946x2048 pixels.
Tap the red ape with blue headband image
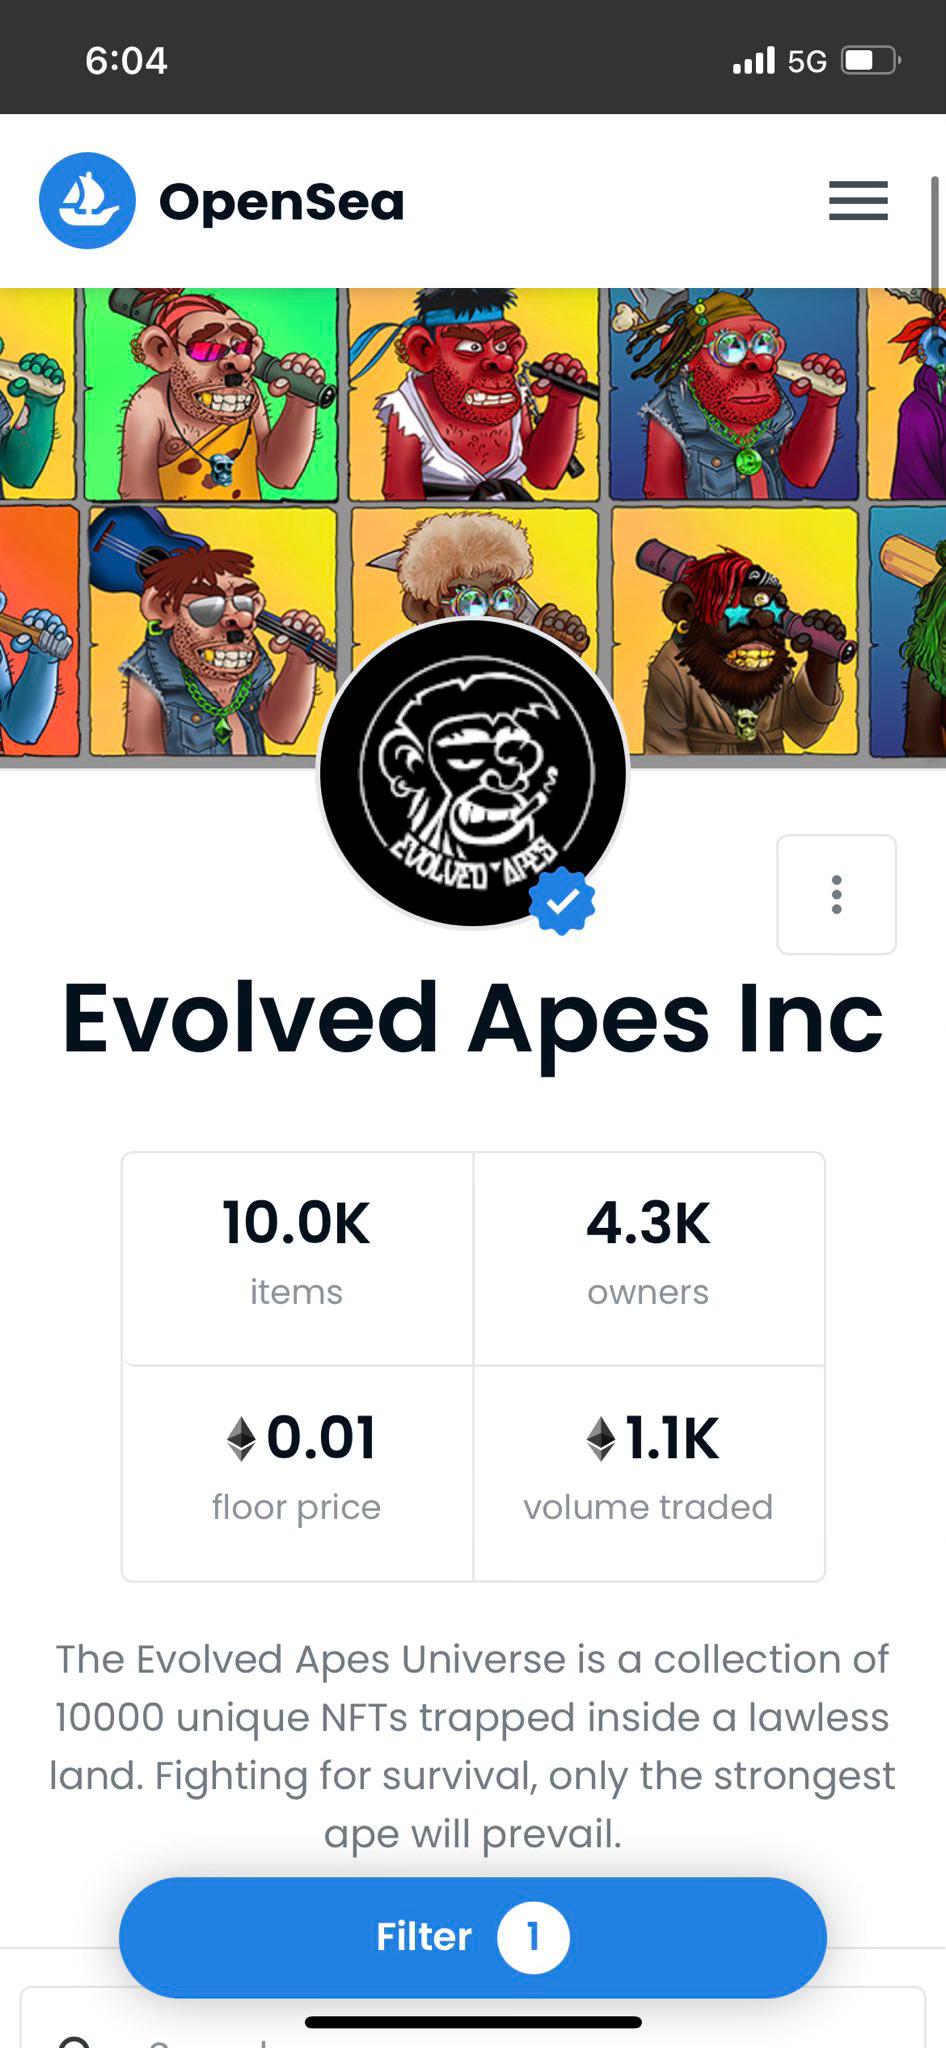pyautogui.click(x=474, y=393)
